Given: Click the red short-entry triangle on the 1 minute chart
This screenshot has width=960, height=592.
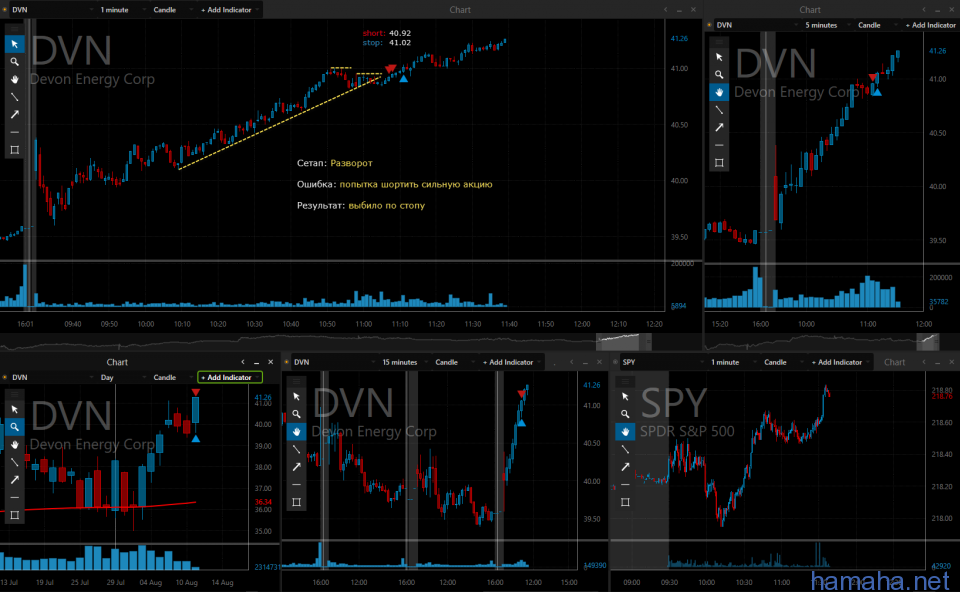Looking at the screenshot, I should coord(391,69).
